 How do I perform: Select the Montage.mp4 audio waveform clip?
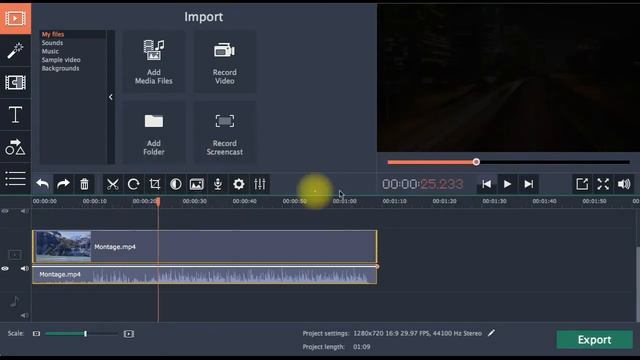(204, 275)
